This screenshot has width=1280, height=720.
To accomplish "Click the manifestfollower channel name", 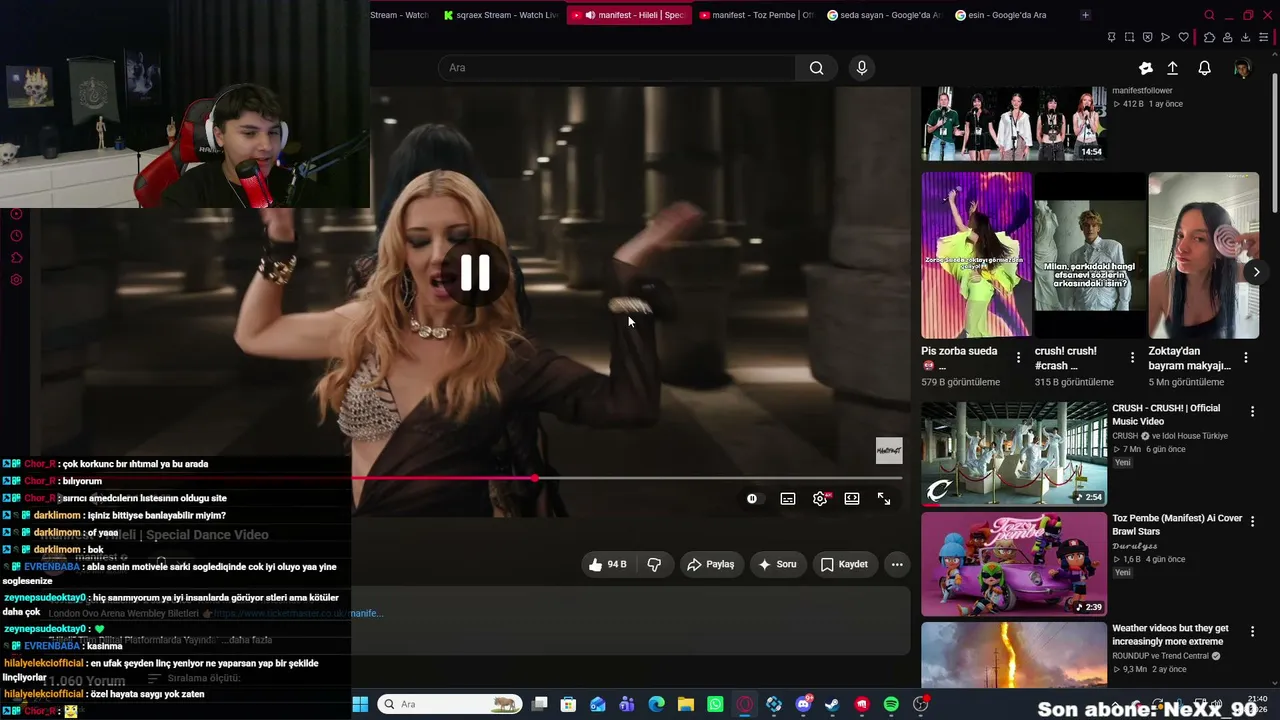I will pos(1142,90).
